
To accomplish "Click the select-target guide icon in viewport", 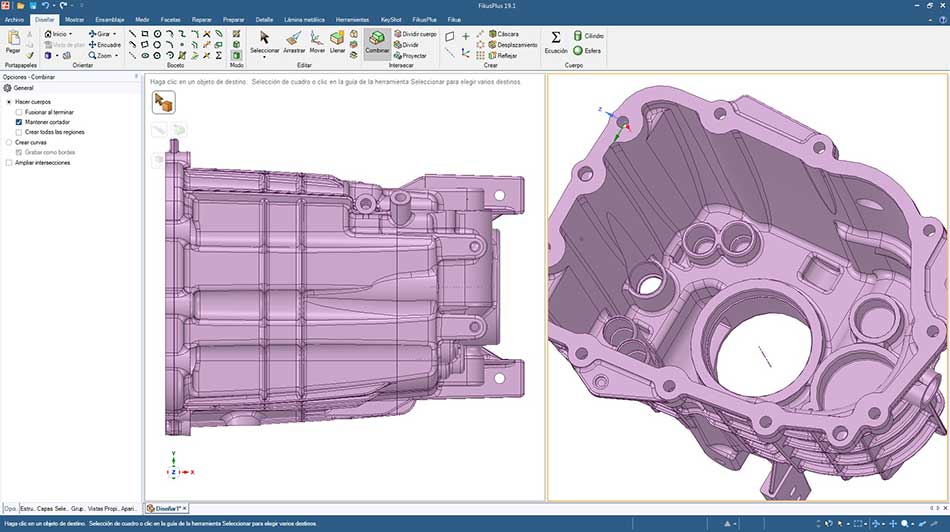I will (x=164, y=102).
